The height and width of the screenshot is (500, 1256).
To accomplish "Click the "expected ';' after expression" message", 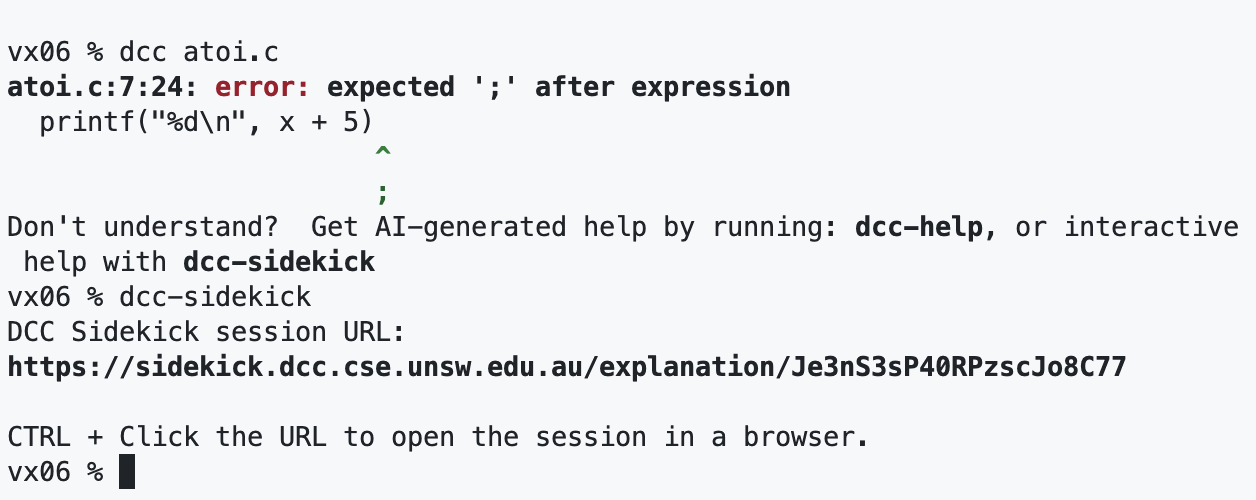I will coord(559,87).
